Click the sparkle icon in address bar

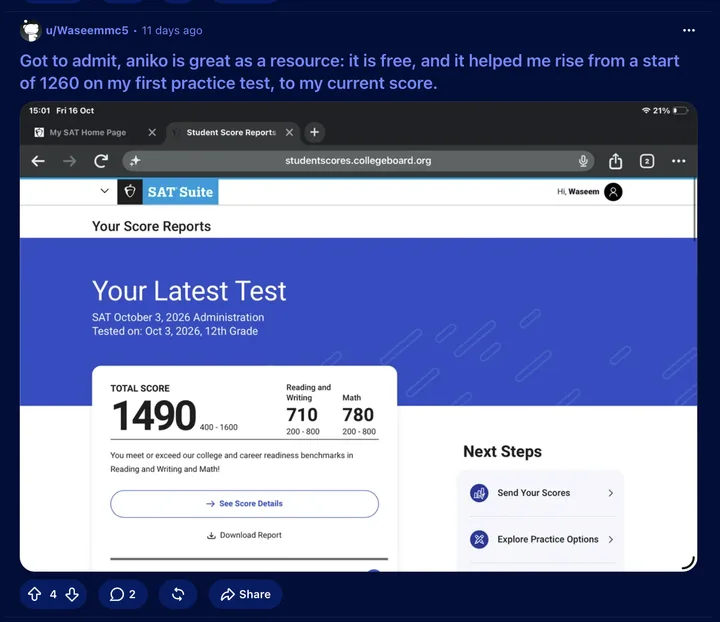pyautogui.click(x=135, y=161)
